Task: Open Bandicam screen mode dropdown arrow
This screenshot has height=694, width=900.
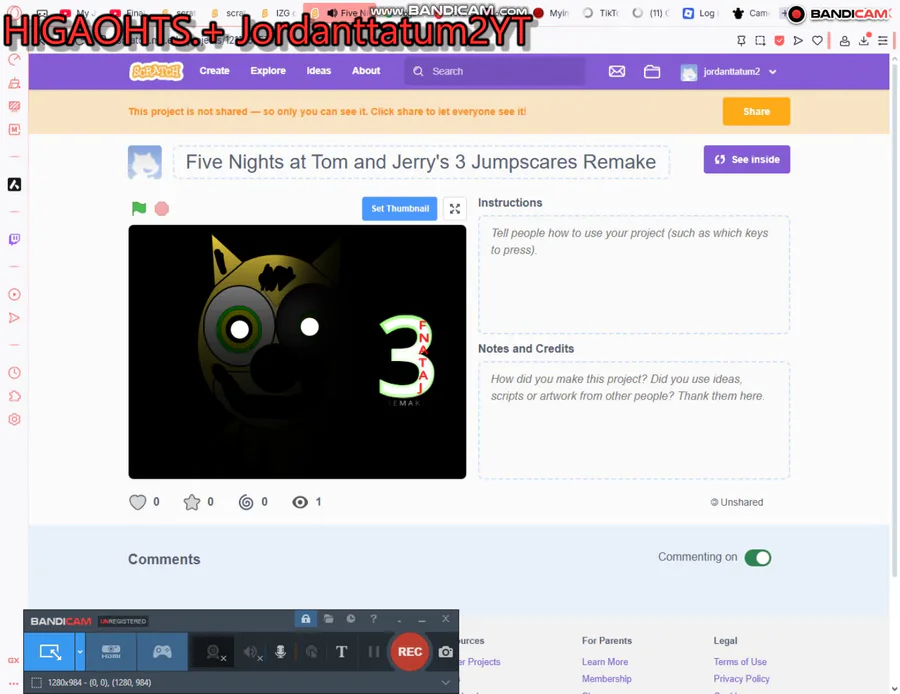Action: coord(80,652)
